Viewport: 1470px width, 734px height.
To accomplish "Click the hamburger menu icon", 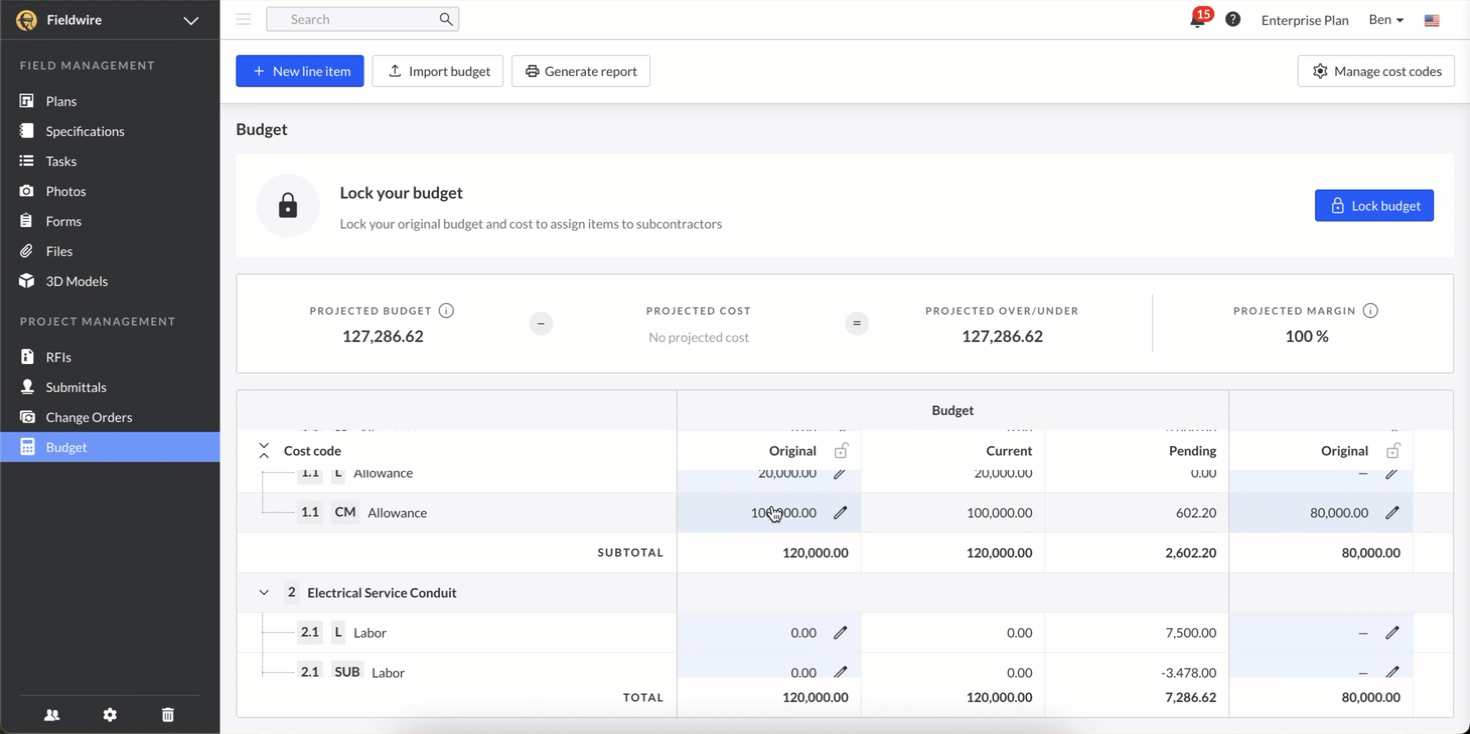I will click(x=243, y=19).
